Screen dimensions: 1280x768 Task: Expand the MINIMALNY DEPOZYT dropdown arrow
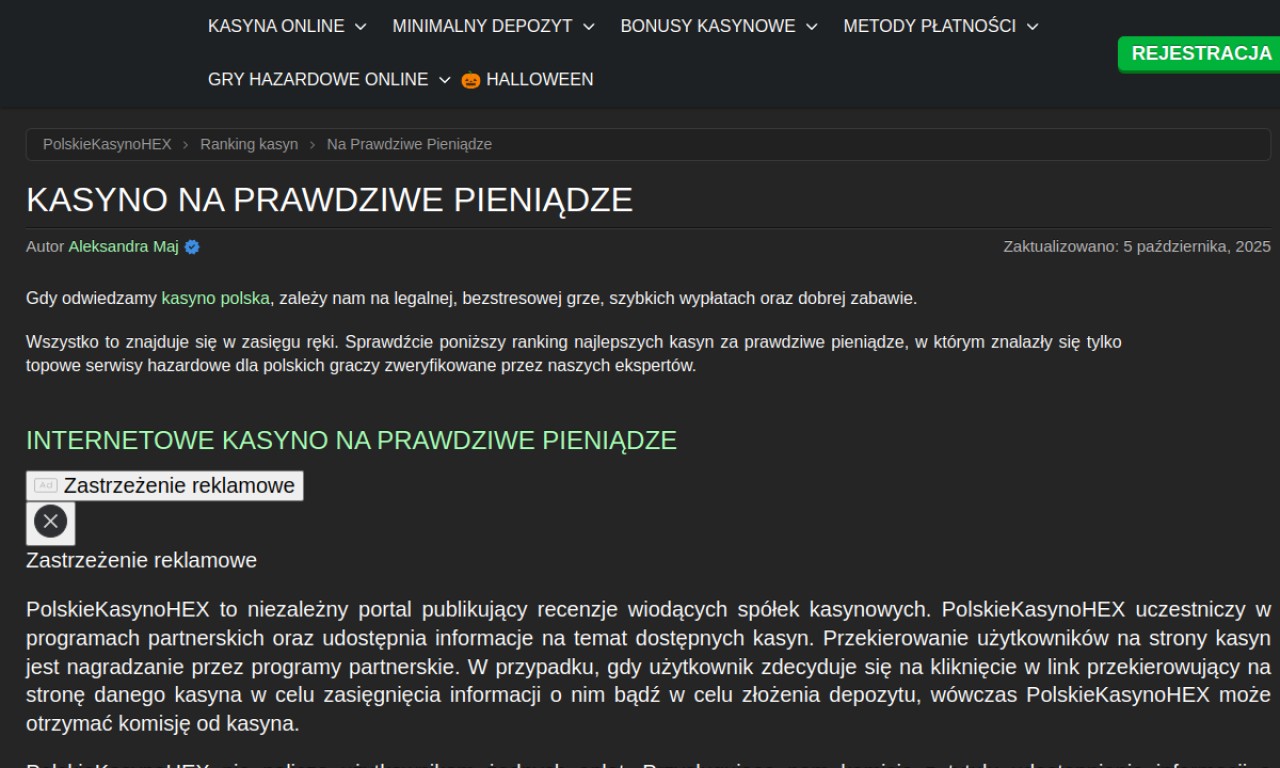[589, 27]
